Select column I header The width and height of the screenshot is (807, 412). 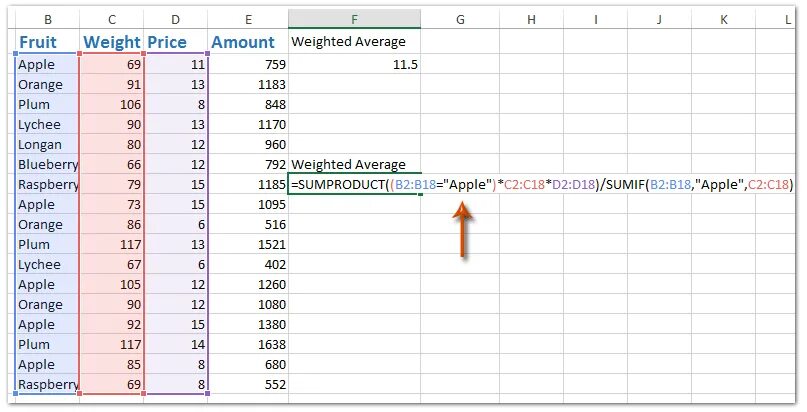[x=595, y=20]
